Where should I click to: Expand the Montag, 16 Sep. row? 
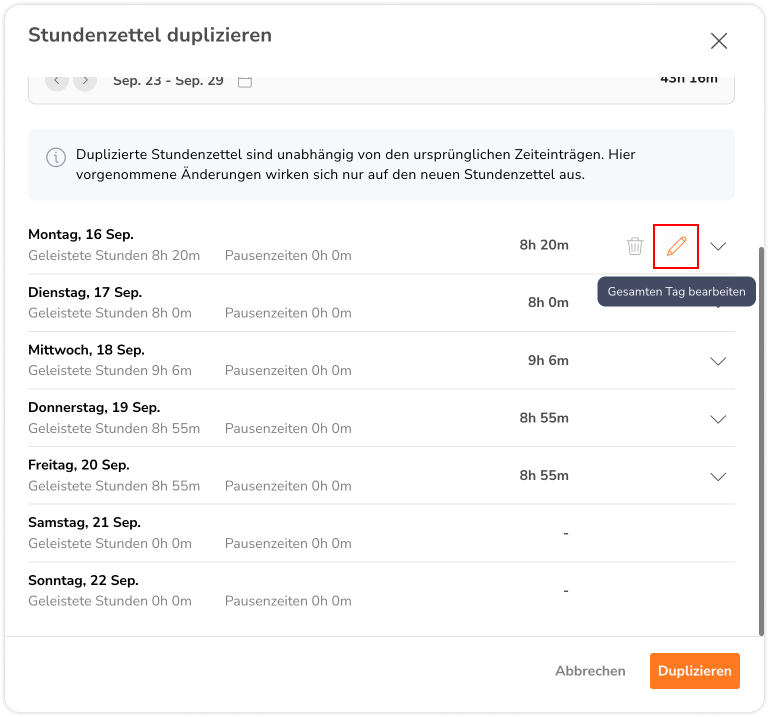pyautogui.click(x=718, y=246)
